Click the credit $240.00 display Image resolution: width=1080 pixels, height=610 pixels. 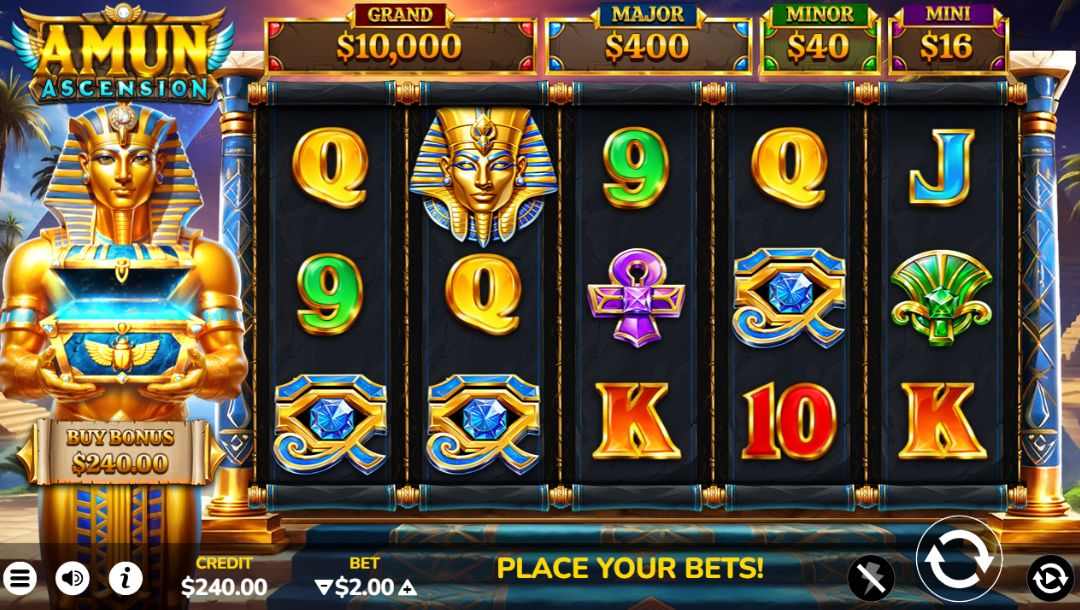pyautogui.click(x=224, y=576)
